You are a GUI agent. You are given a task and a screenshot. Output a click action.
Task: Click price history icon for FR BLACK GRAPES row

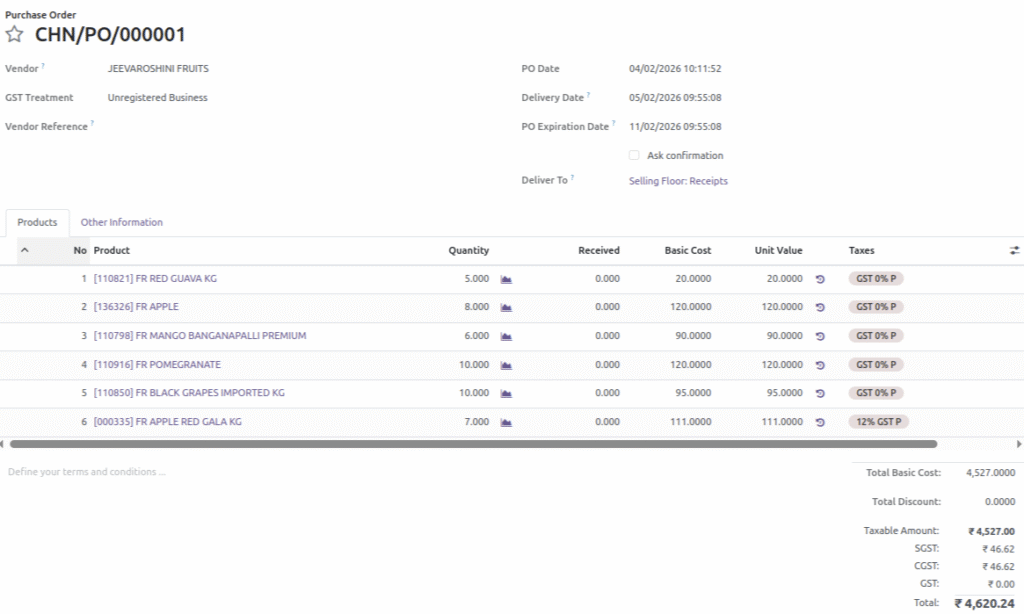coord(820,394)
